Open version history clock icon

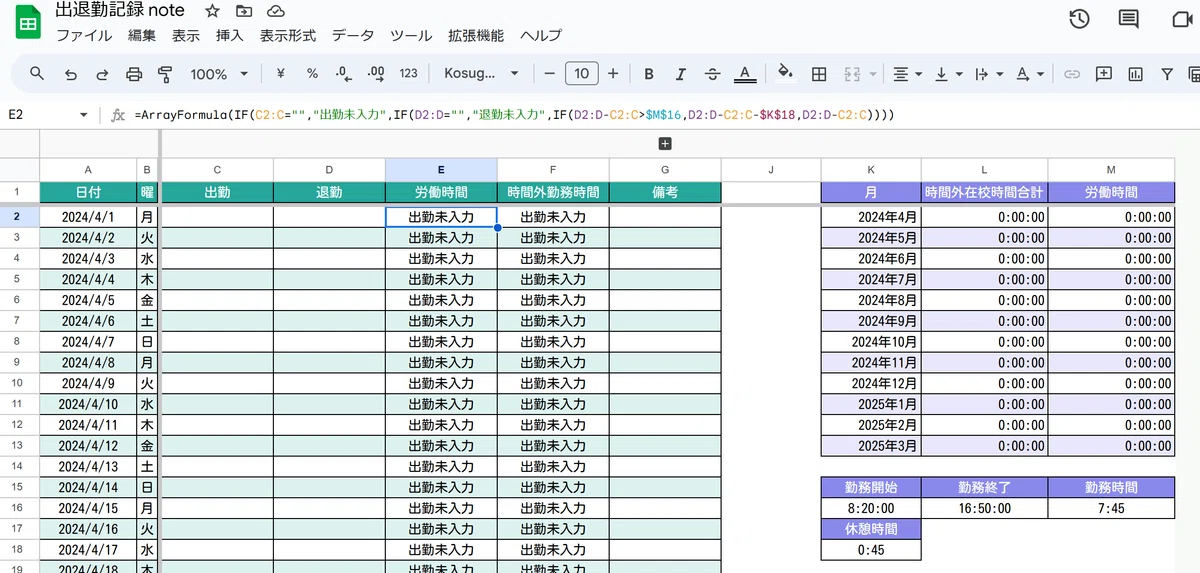point(1079,19)
